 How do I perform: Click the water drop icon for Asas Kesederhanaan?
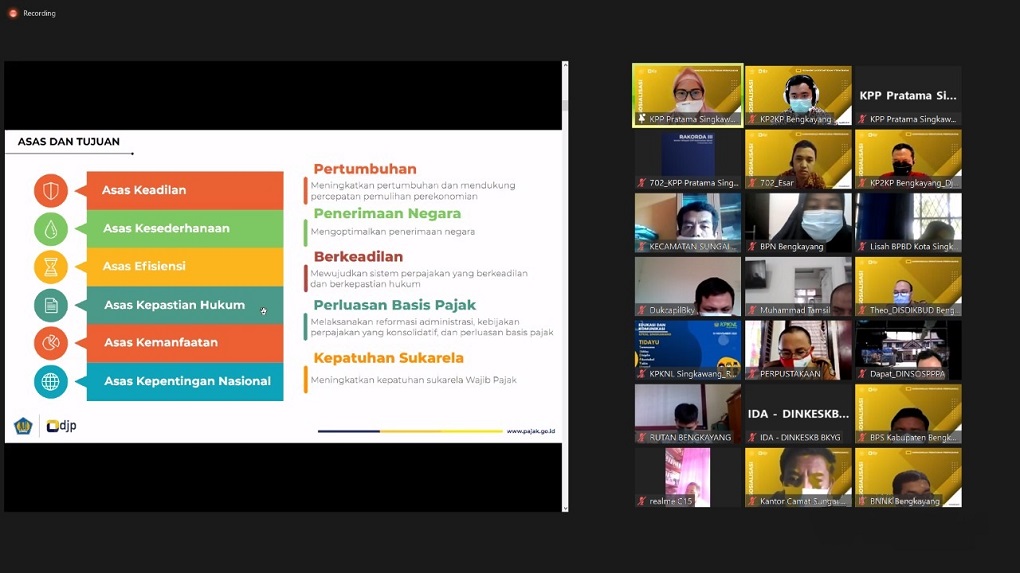pos(51,229)
